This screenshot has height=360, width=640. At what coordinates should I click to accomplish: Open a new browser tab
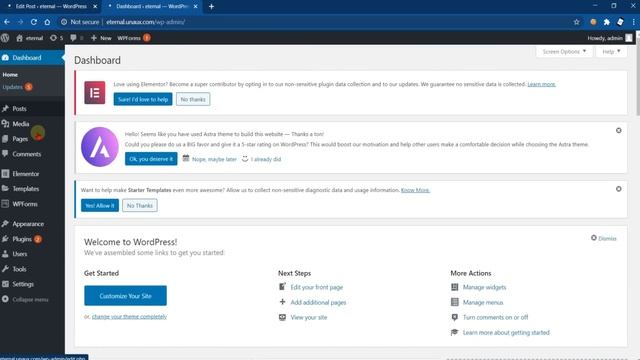[211, 7]
